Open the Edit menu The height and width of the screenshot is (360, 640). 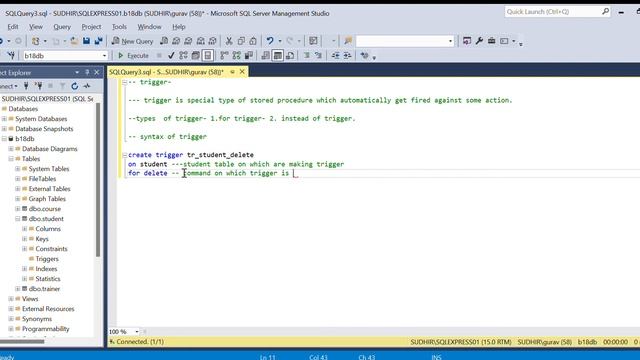click(13, 27)
